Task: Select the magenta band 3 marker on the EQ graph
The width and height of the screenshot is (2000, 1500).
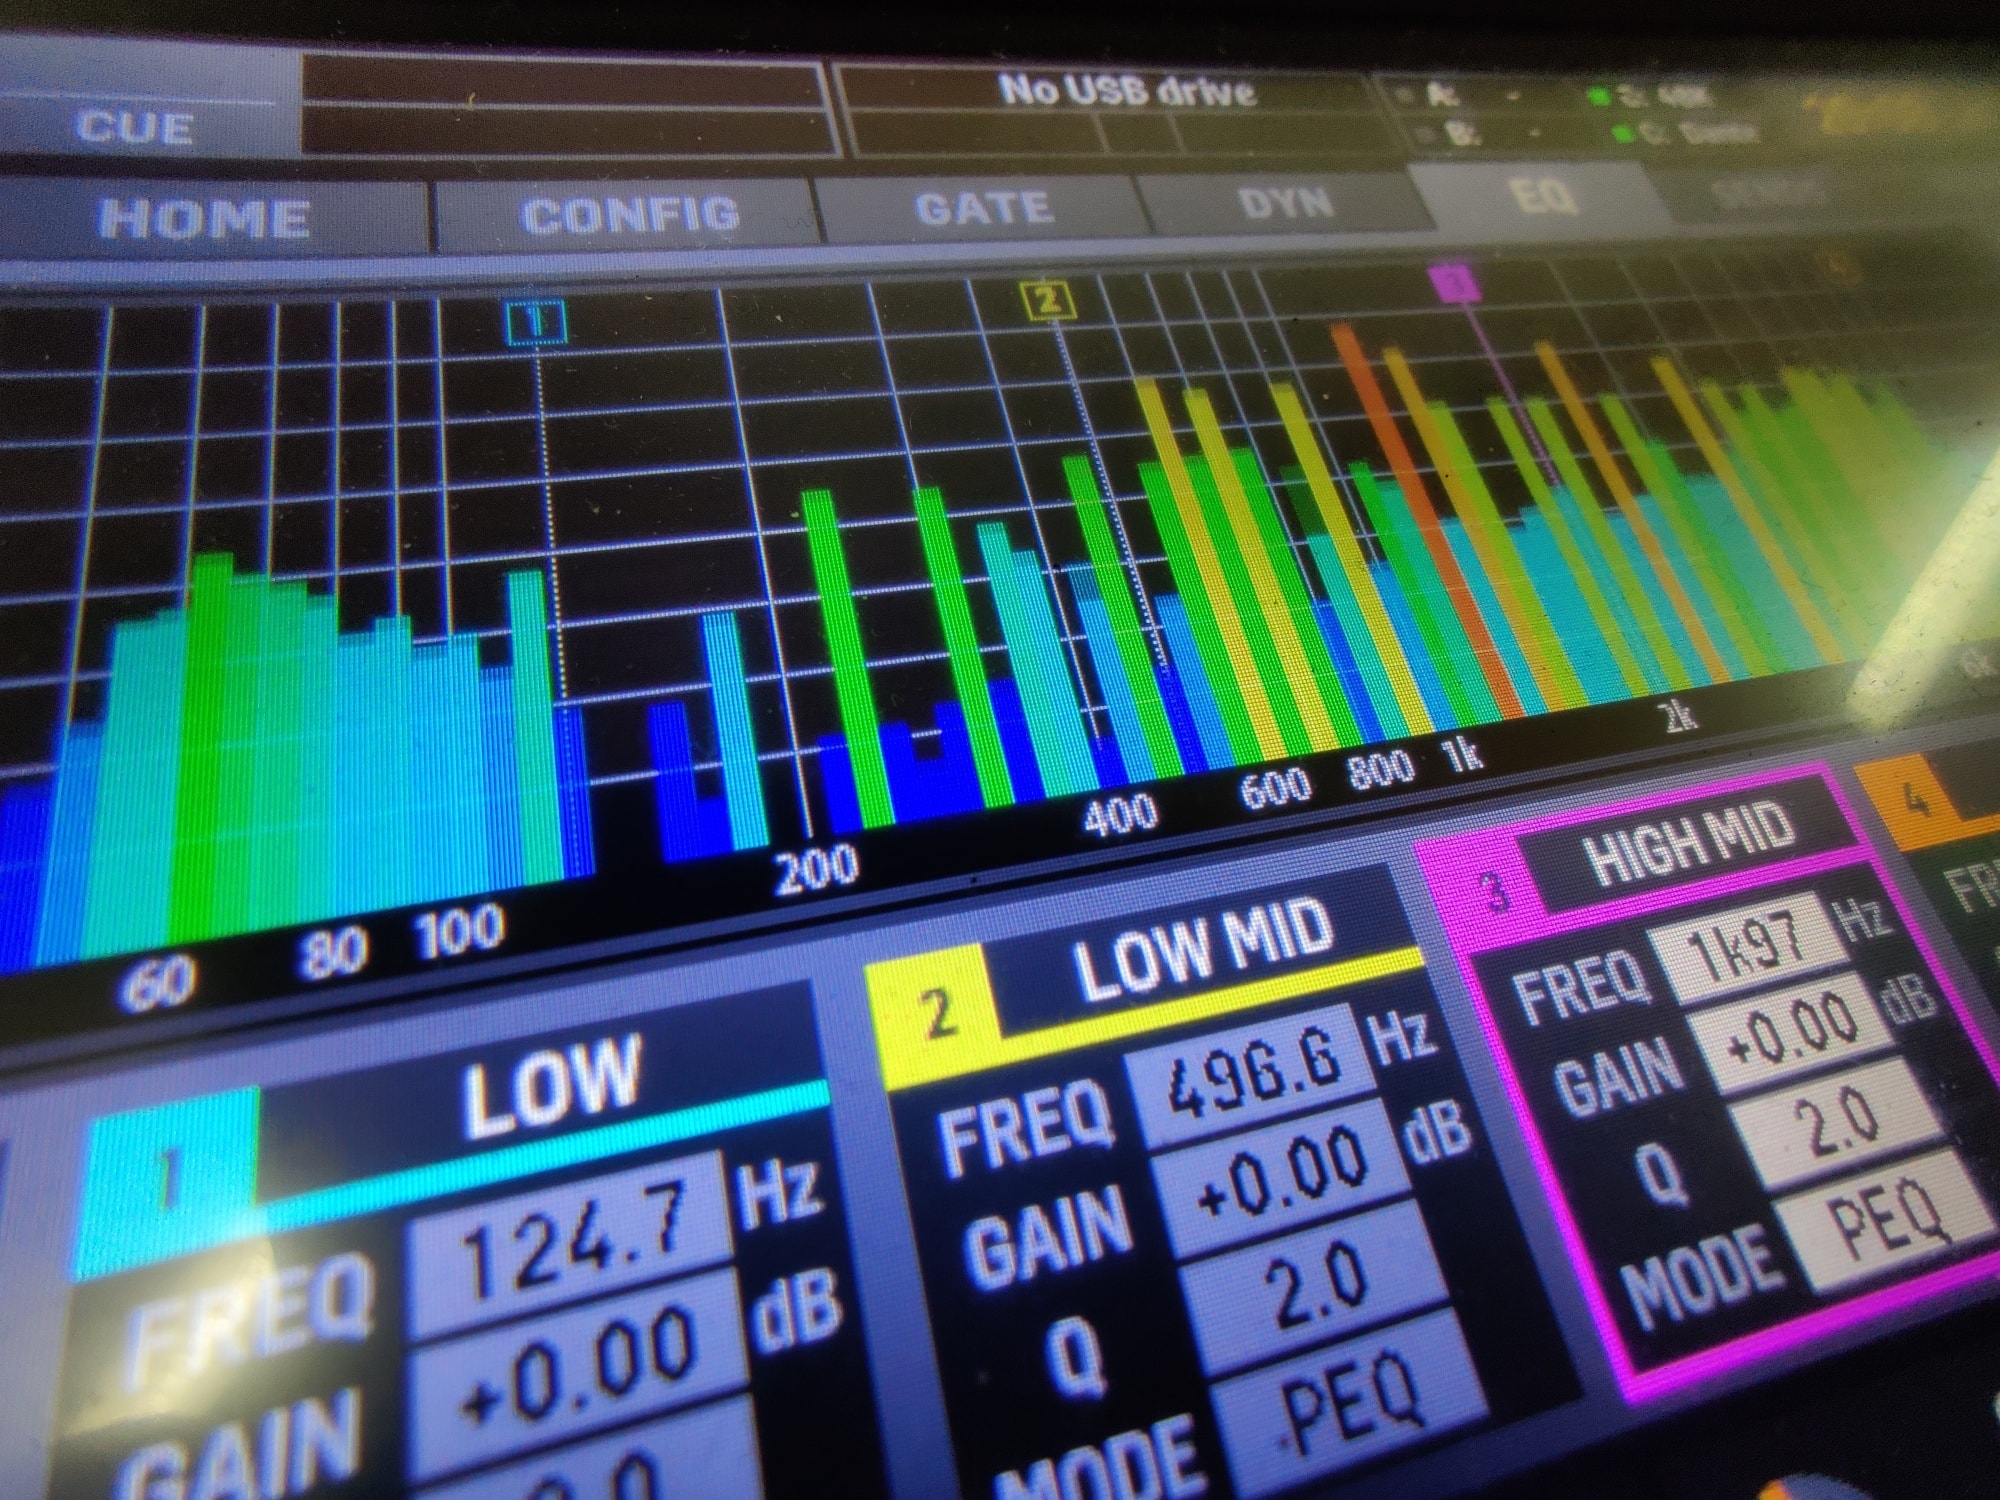Action: pos(1455,282)
